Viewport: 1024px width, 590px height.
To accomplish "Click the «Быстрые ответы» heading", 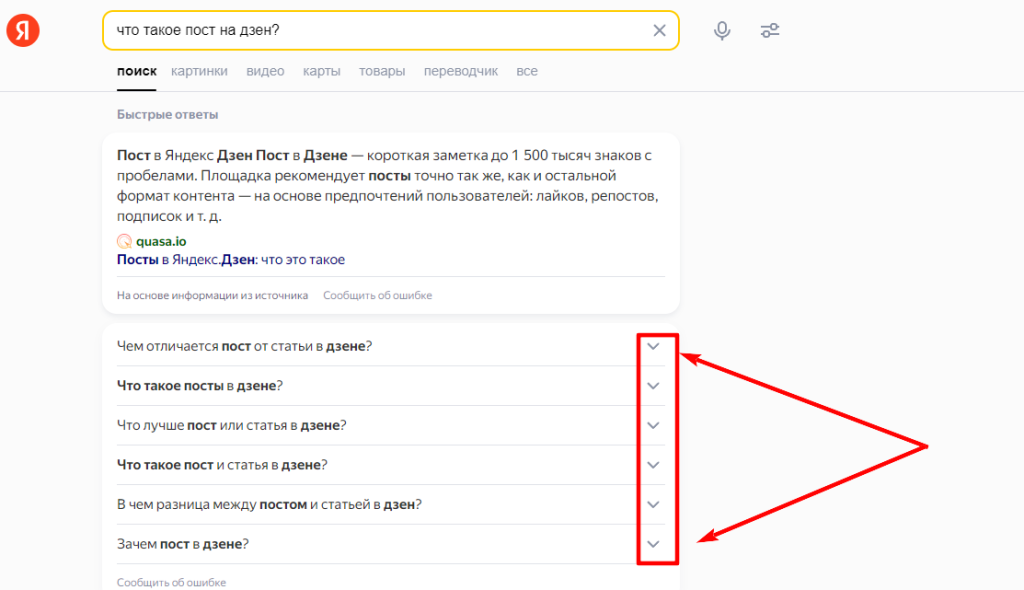I will pyautogui.click(x=167, y=114).
